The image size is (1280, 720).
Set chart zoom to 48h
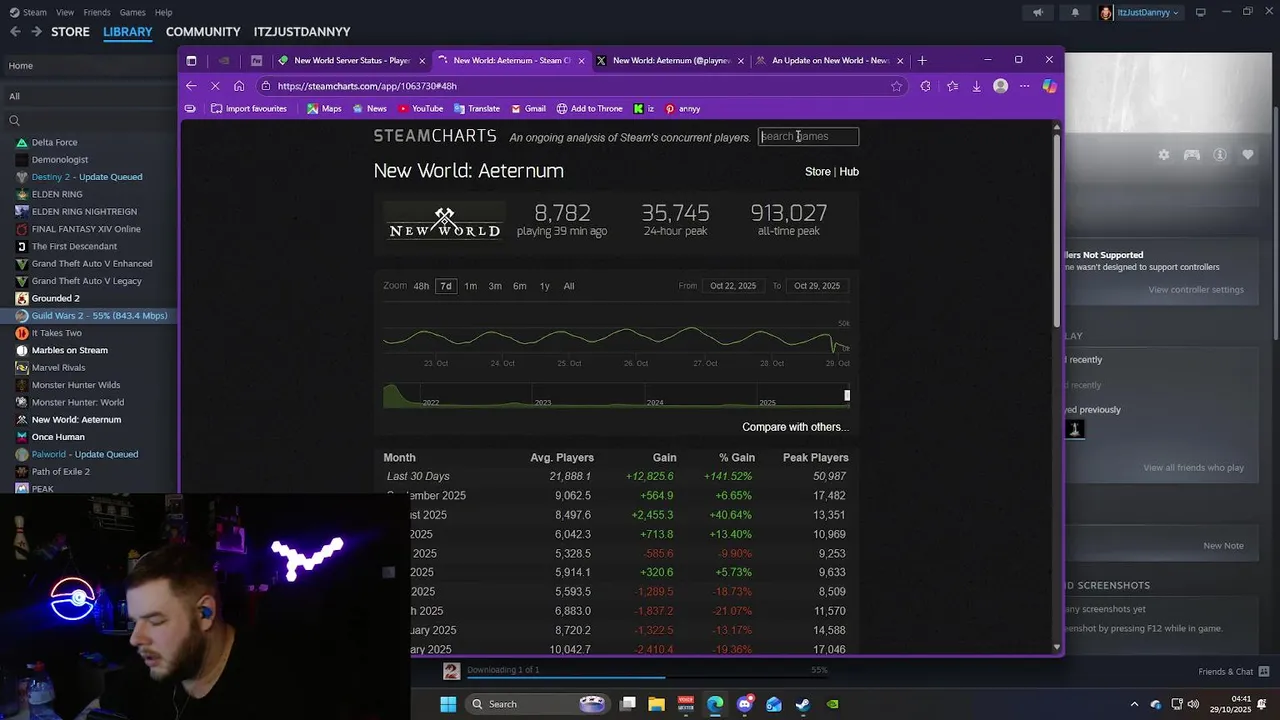[421, 286]
